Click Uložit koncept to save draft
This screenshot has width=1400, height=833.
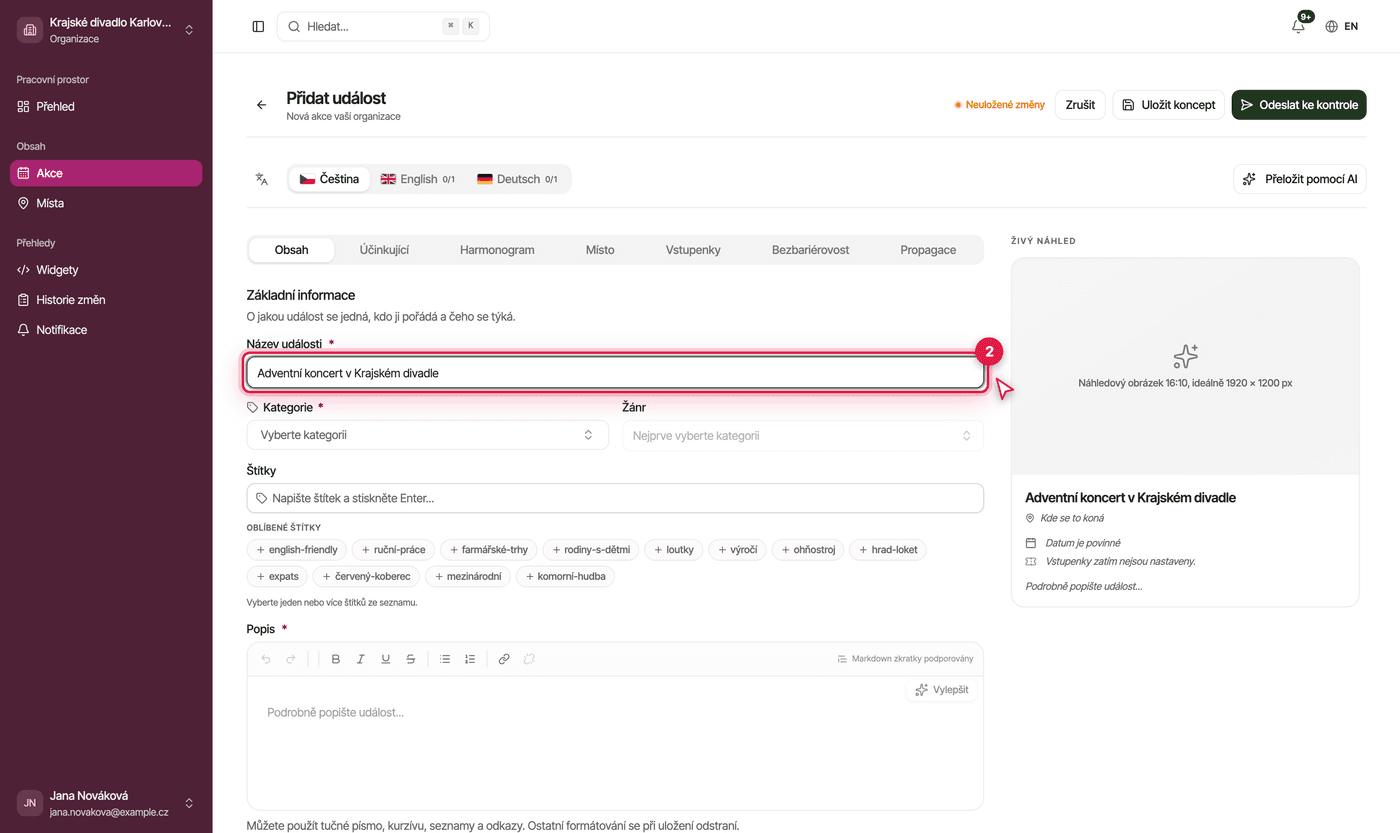point(1168,105)
